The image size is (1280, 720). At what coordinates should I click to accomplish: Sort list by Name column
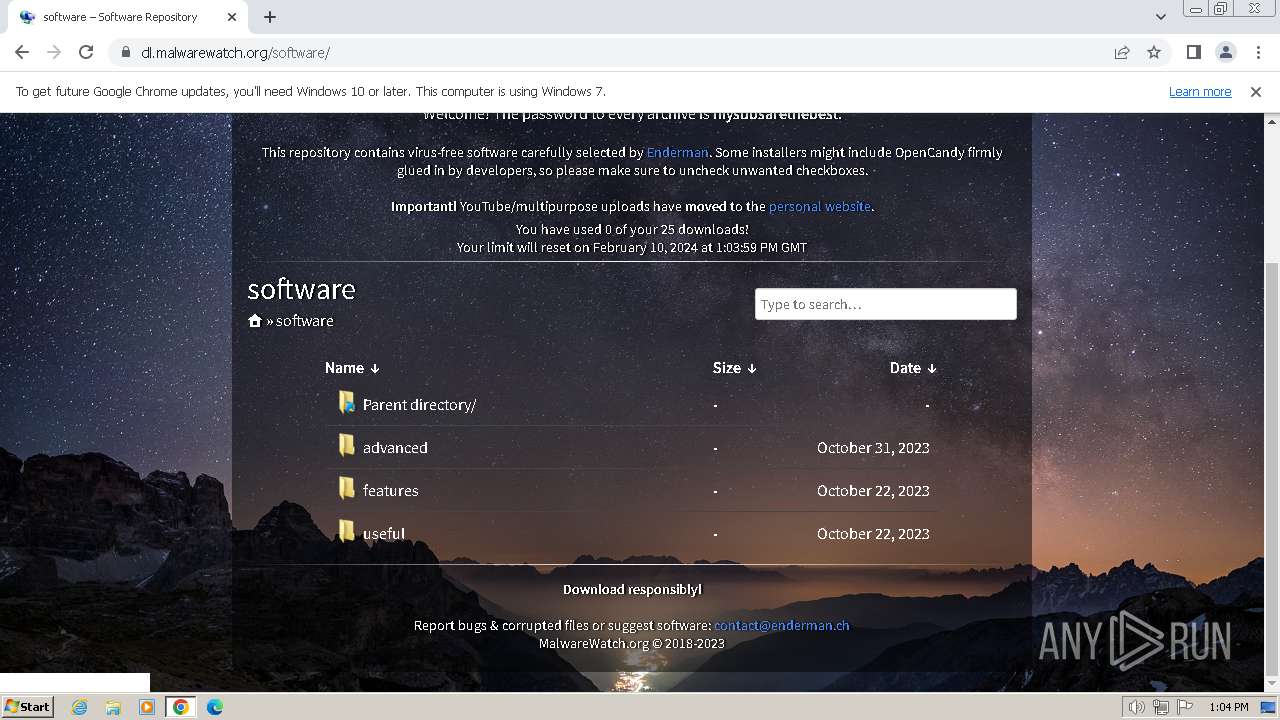352,368
